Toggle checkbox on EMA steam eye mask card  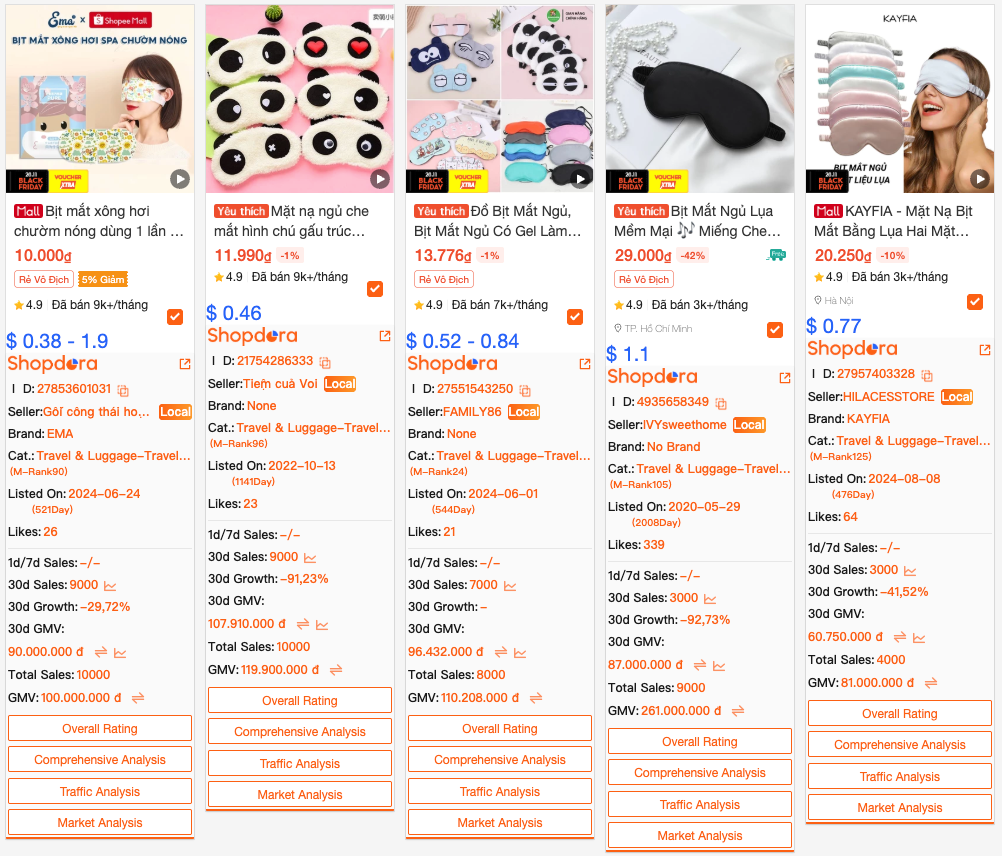[x=175, y=317]
